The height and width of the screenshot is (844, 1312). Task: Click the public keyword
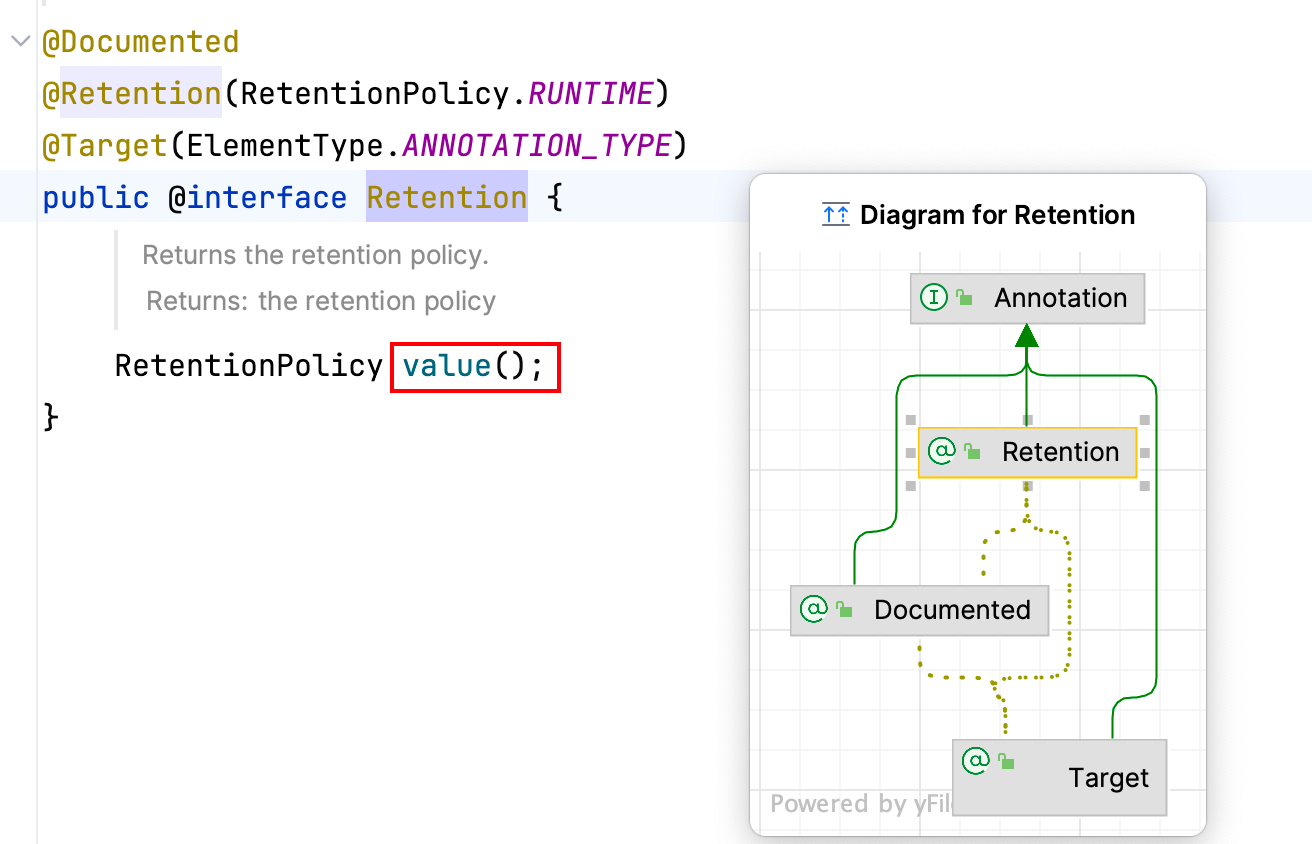[x=96, y=198]
